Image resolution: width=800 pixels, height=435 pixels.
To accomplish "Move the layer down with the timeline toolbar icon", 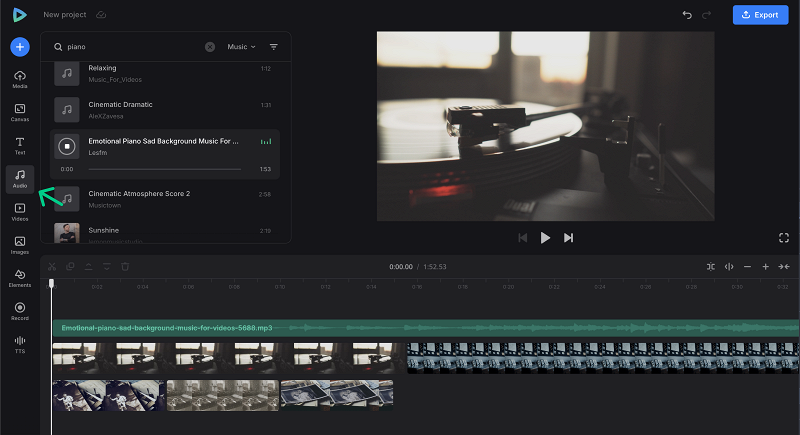I will pos(107,267).
